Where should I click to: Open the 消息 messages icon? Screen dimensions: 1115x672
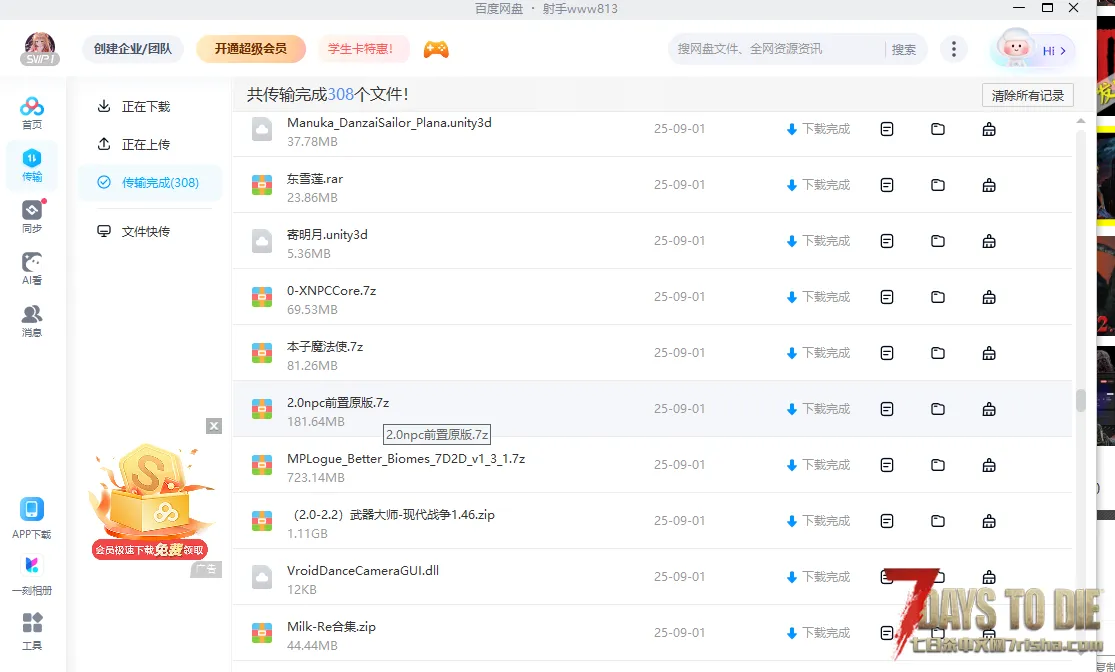tap(32, 320)
